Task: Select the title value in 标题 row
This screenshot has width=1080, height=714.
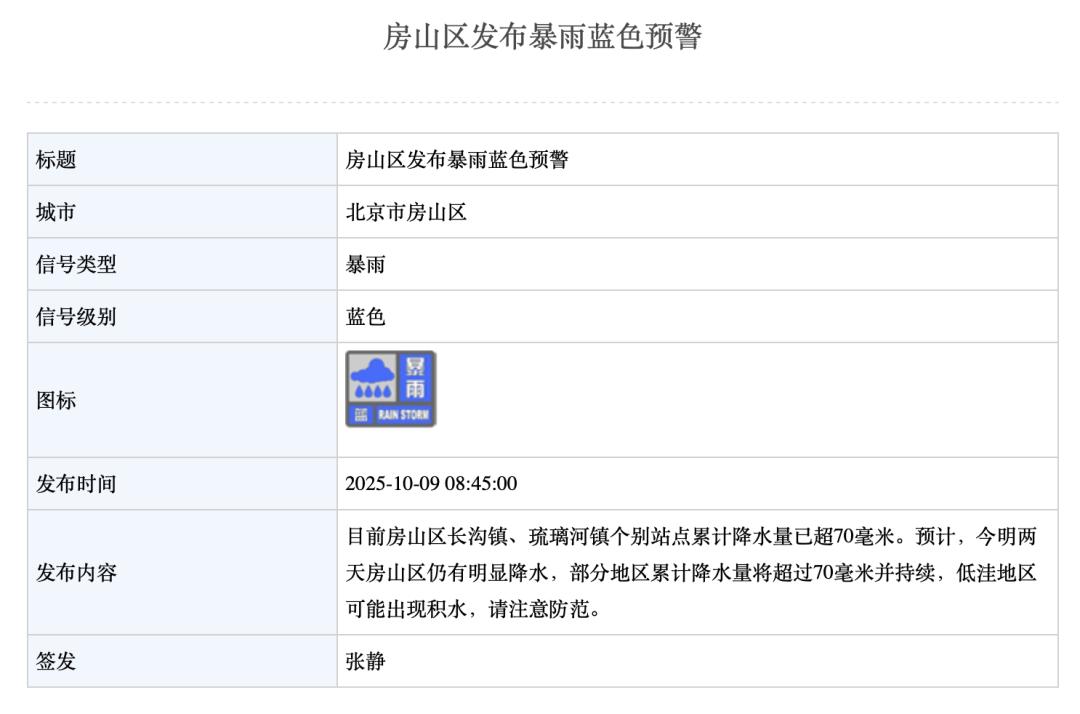Action: (x=457, y=160)
